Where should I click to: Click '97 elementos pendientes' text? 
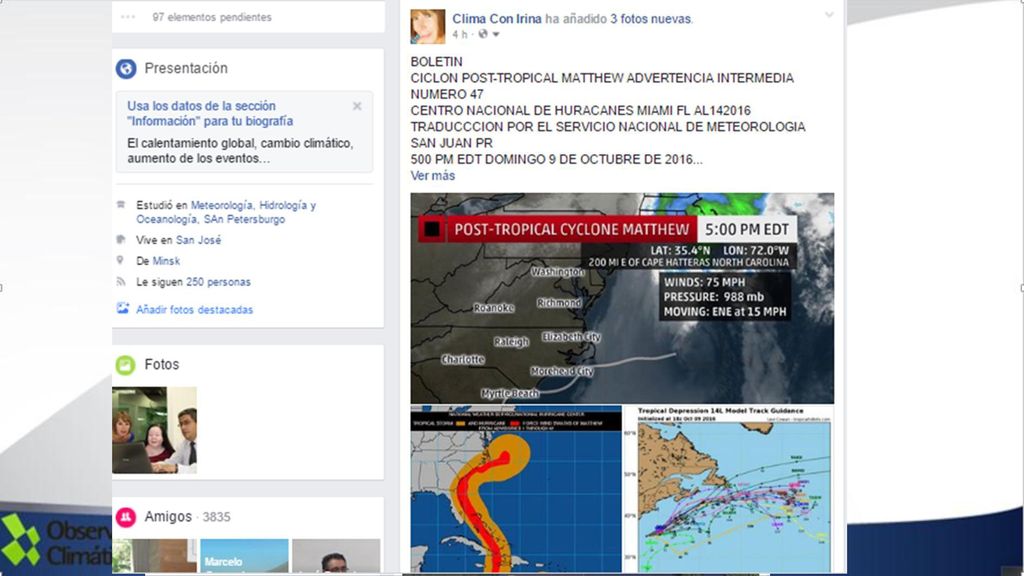point(212,17)
